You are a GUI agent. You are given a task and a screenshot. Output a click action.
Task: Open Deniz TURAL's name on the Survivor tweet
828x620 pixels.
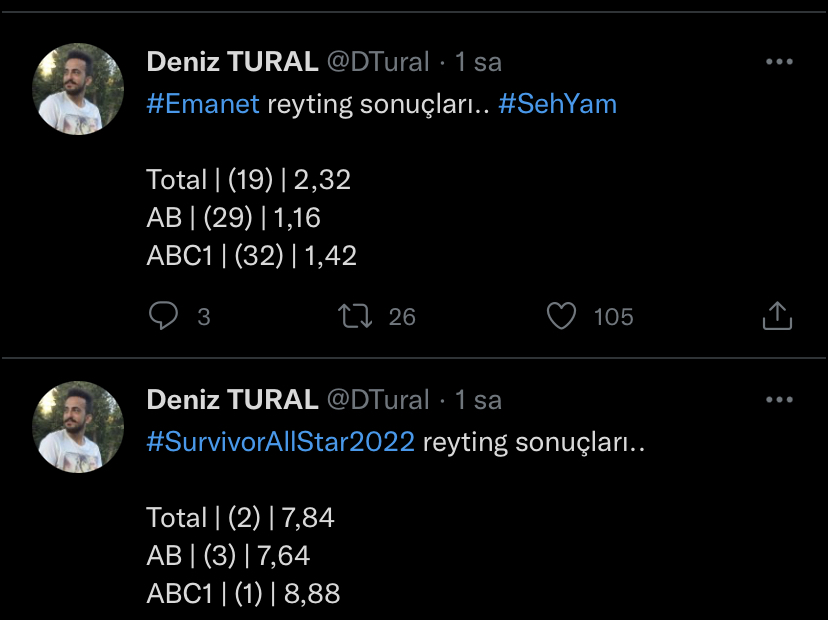[x=232, y=400]
